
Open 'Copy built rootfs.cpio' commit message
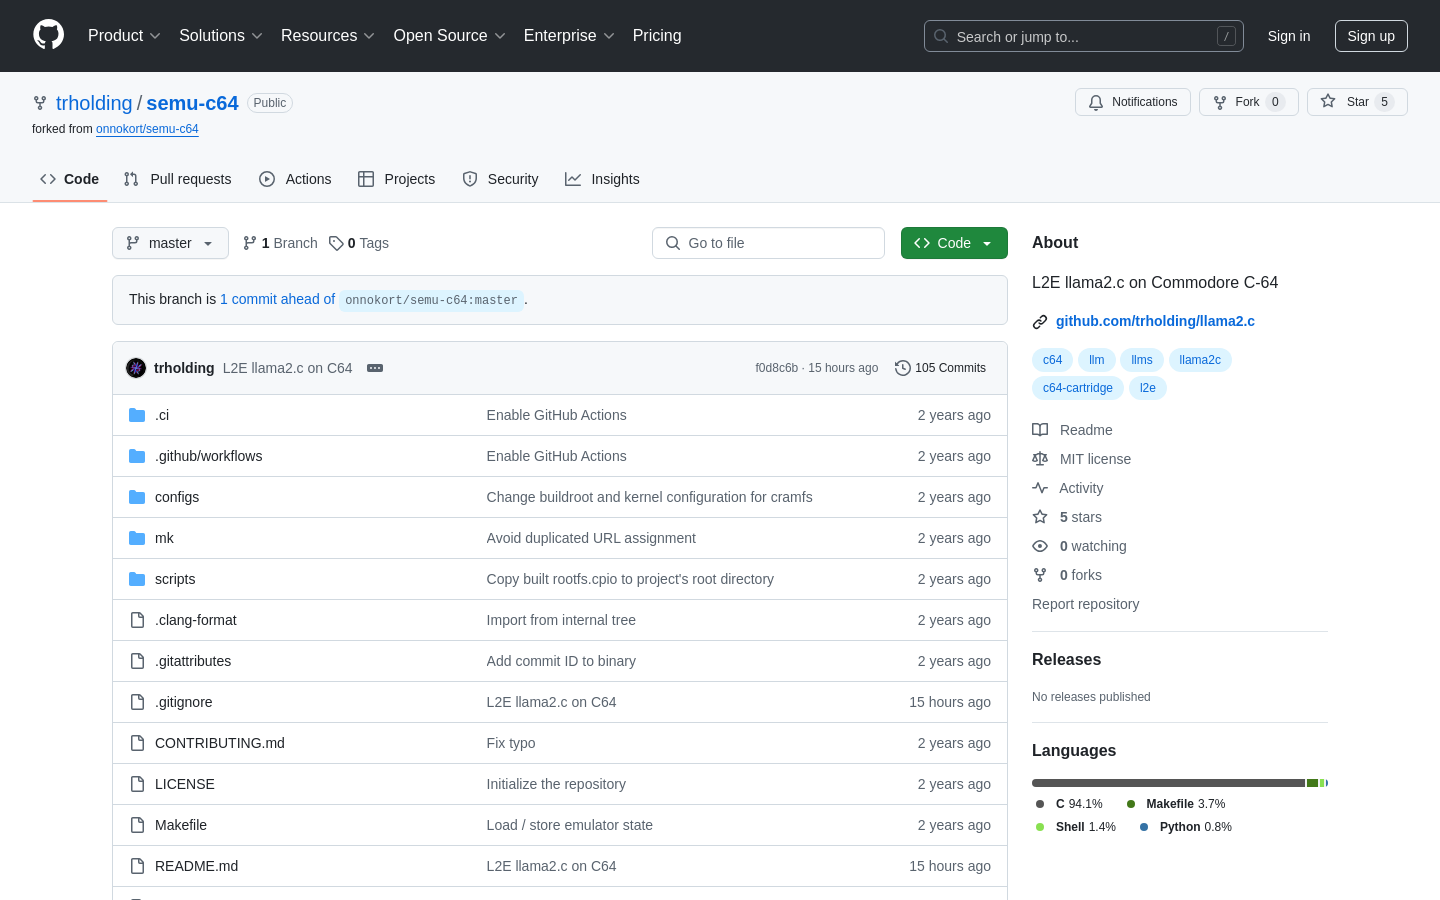pos(630,579)
